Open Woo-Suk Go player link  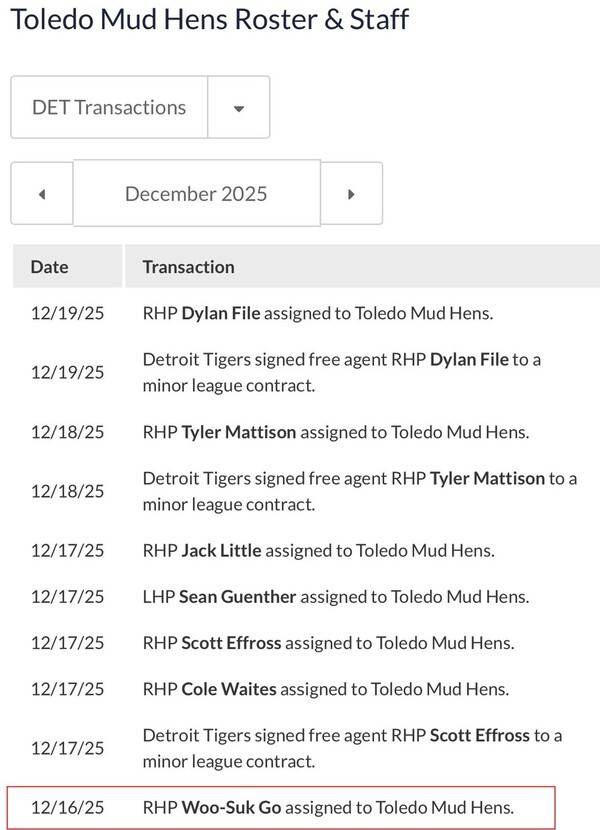[x=231, y=807]
